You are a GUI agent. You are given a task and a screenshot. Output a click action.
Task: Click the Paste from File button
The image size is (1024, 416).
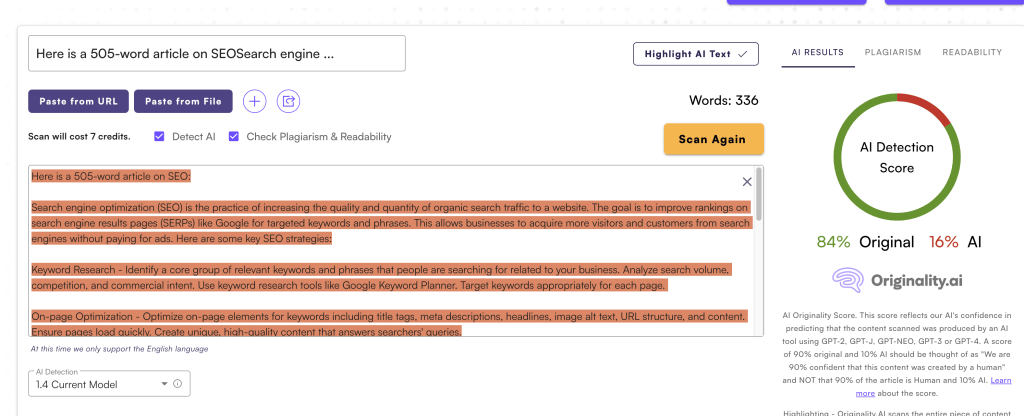[183, 101]
